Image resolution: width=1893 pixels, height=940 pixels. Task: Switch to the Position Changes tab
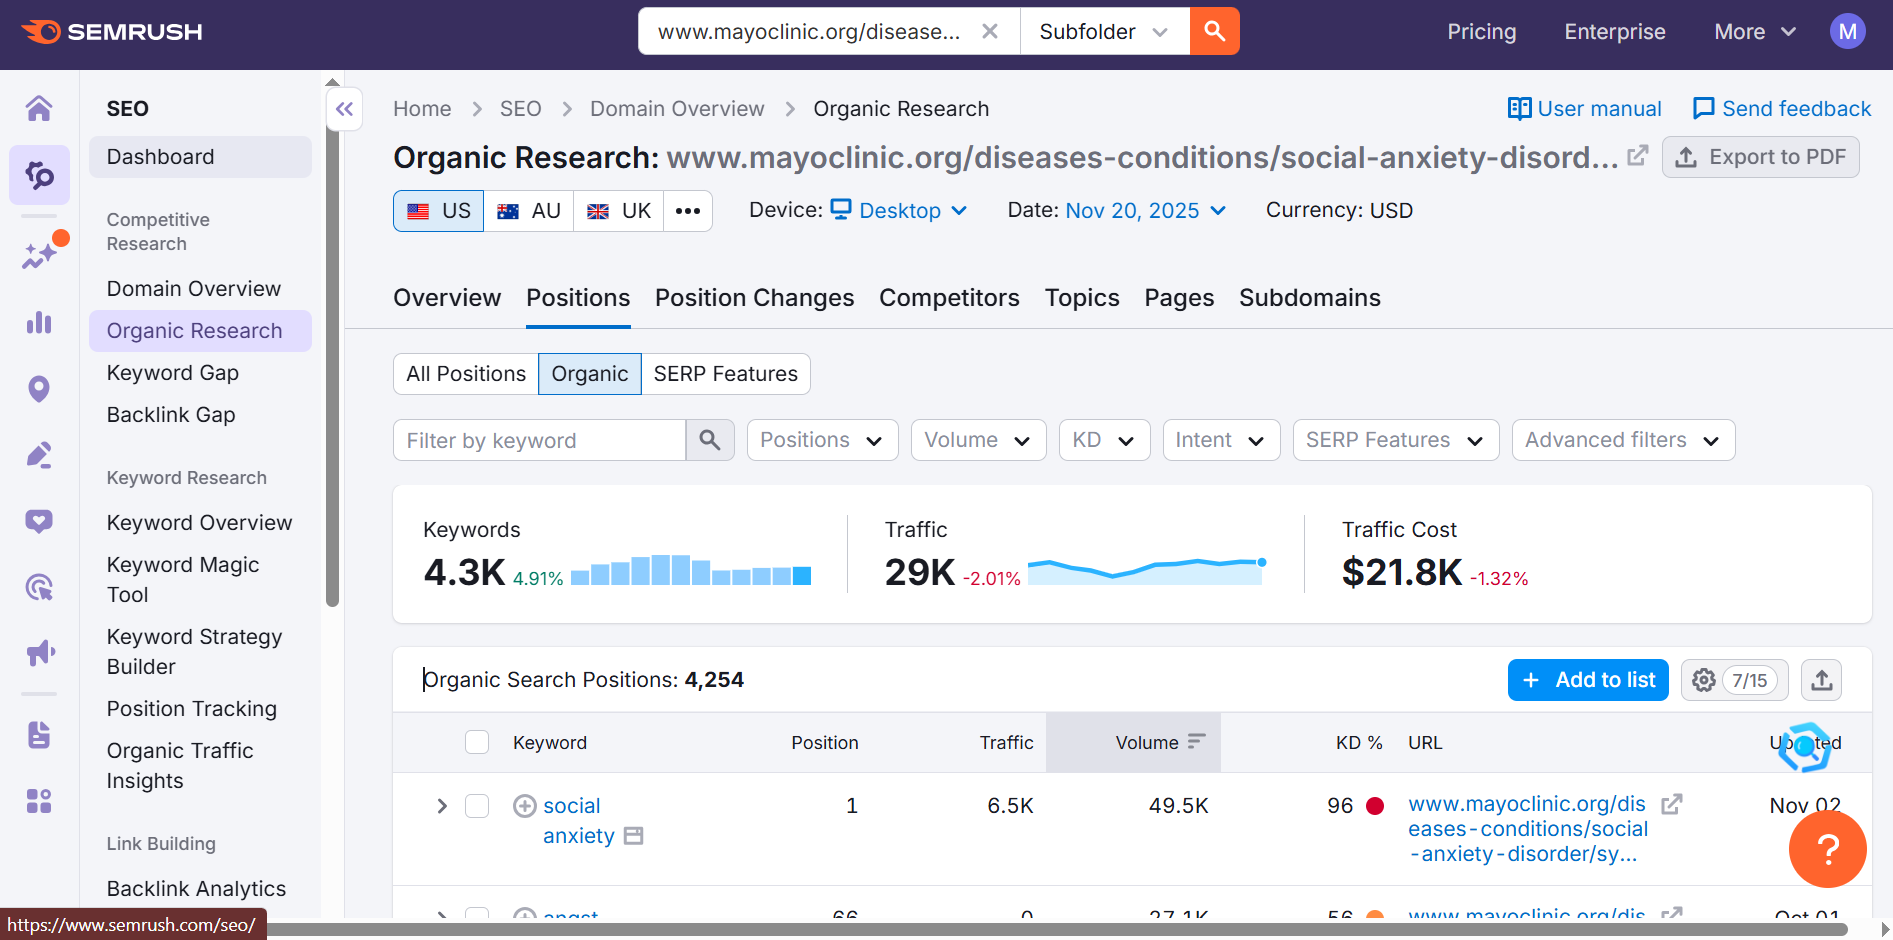point(754,298)
